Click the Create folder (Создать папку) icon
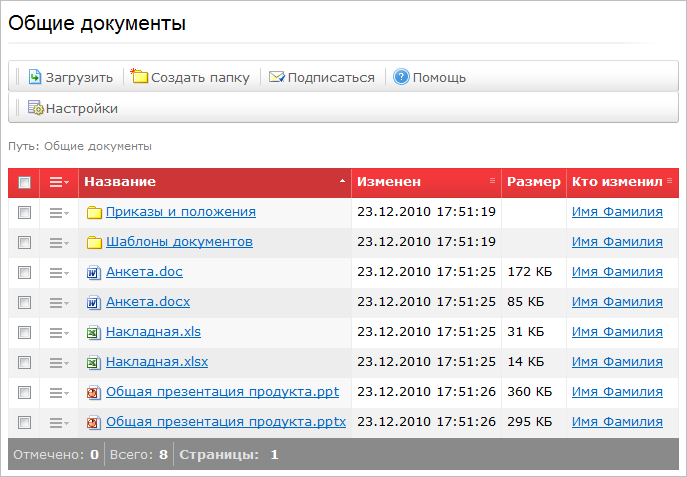Screen dimensions: 687x477 pos(139,77)
